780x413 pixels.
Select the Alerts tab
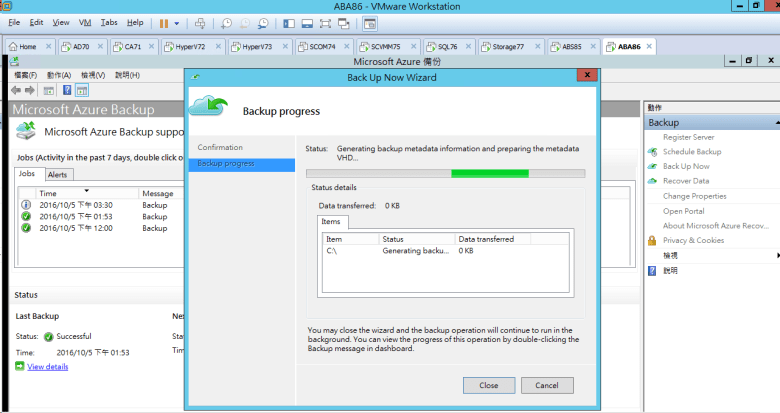pyautogui.click(x=58, y=175)
